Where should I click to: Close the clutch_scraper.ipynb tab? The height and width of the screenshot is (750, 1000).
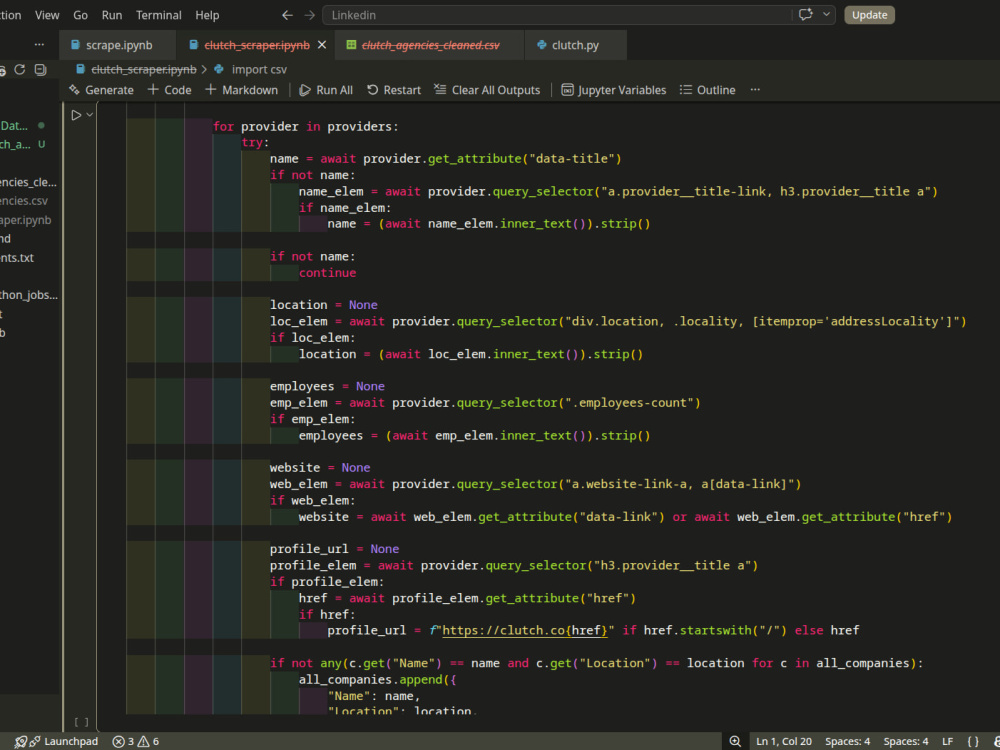point(322,45)
